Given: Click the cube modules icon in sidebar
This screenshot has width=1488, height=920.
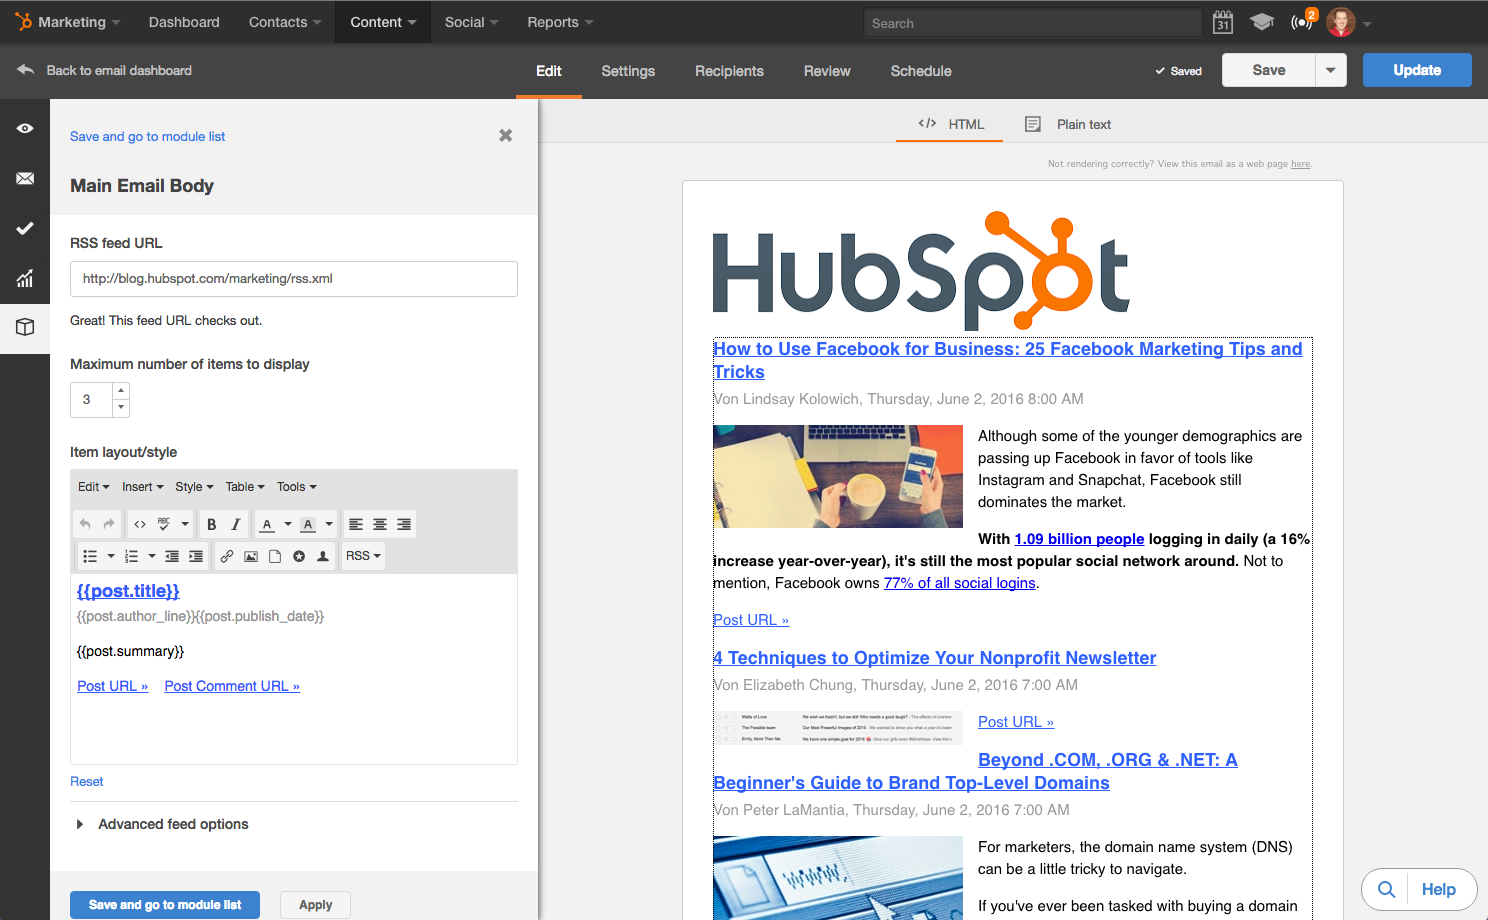Looking at the screenshot, I should (x=25, y=327).
